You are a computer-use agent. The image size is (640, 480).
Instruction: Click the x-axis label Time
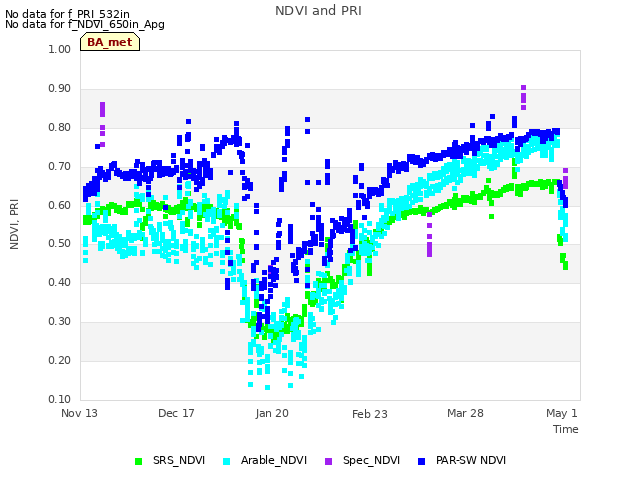pos(566,429)
